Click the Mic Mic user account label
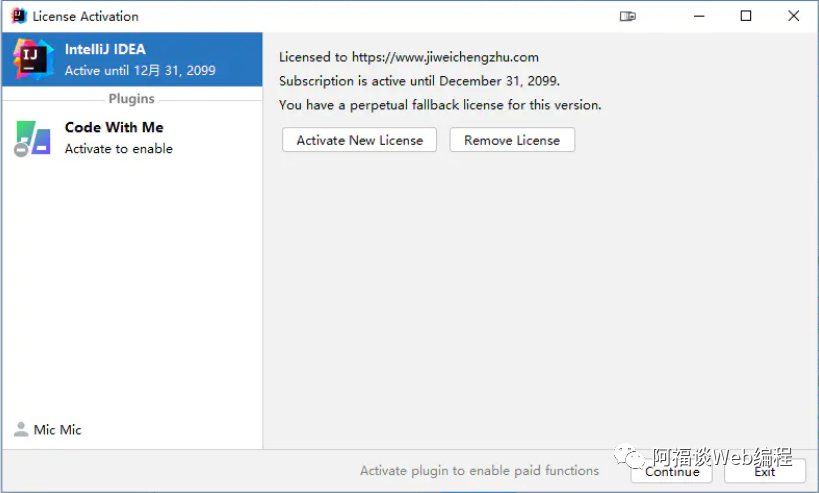Screen dimensions: 819x493 coord(57,430)
